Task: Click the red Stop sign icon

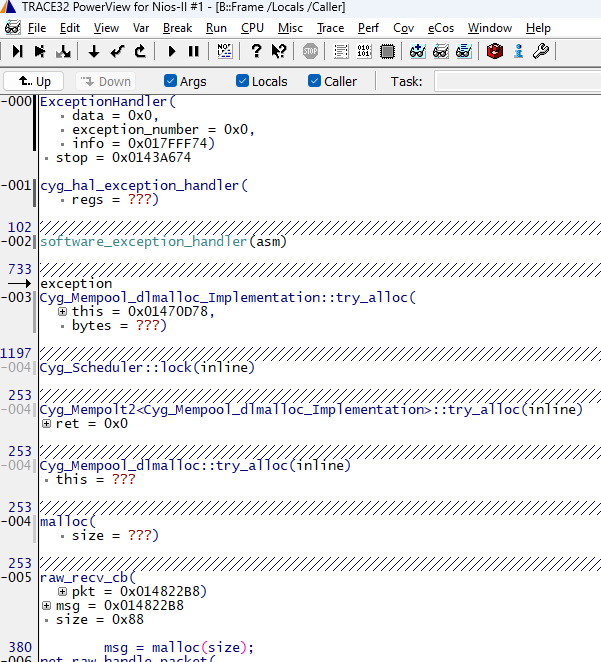Action: [x=311, y=51]
